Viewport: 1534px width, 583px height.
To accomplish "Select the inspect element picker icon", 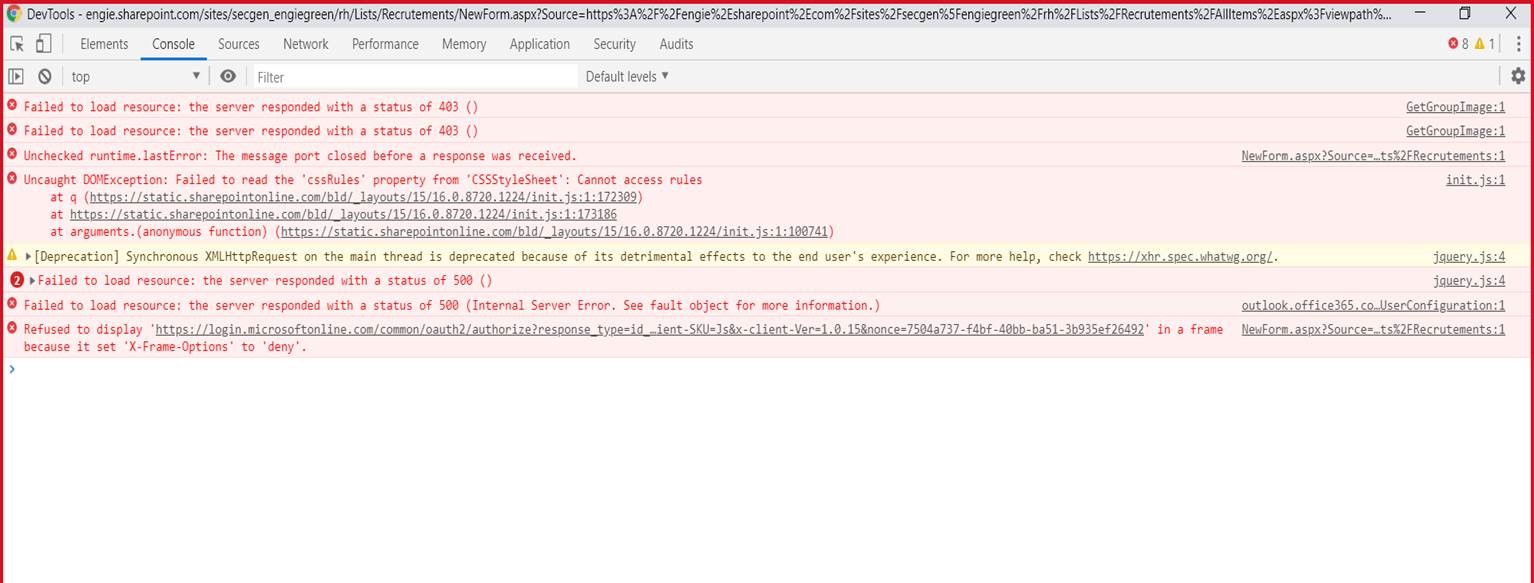I will (x=17, y=44).
